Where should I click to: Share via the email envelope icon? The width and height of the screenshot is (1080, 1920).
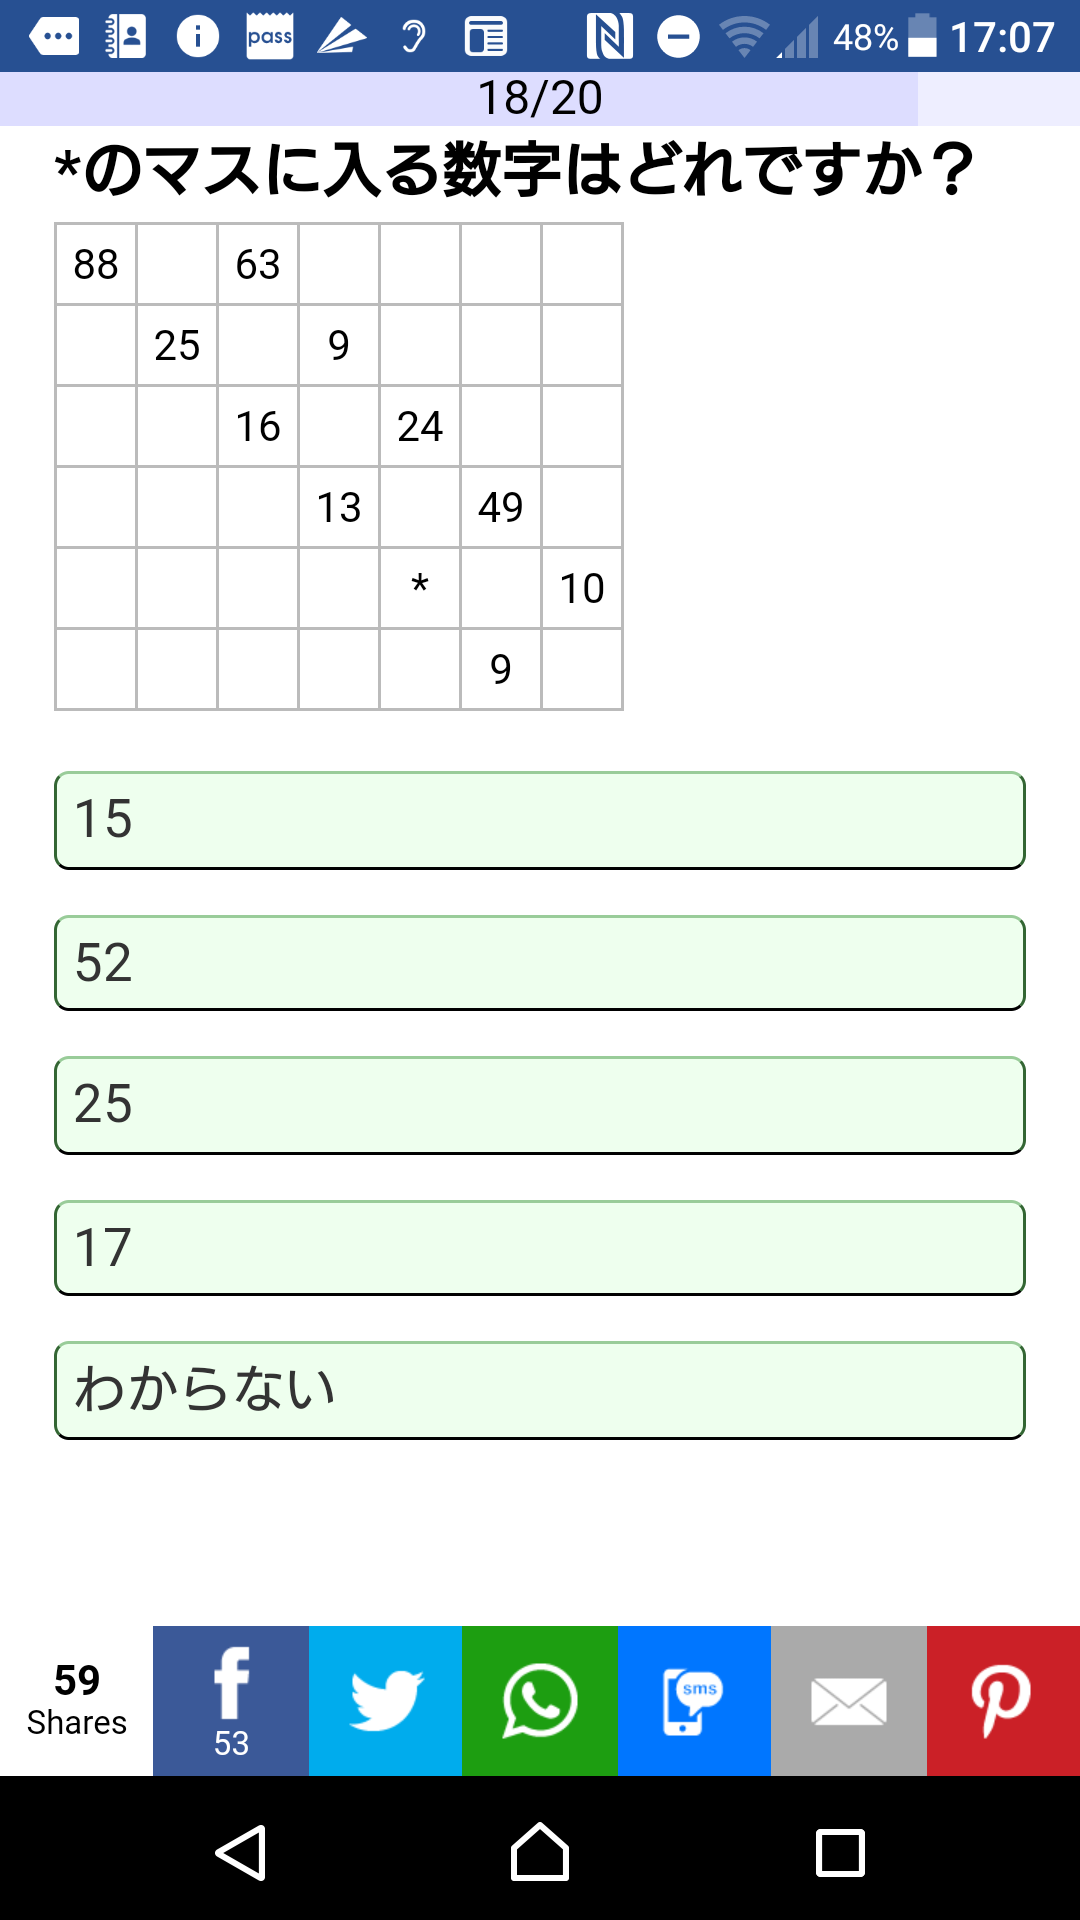coord(849,1700)
